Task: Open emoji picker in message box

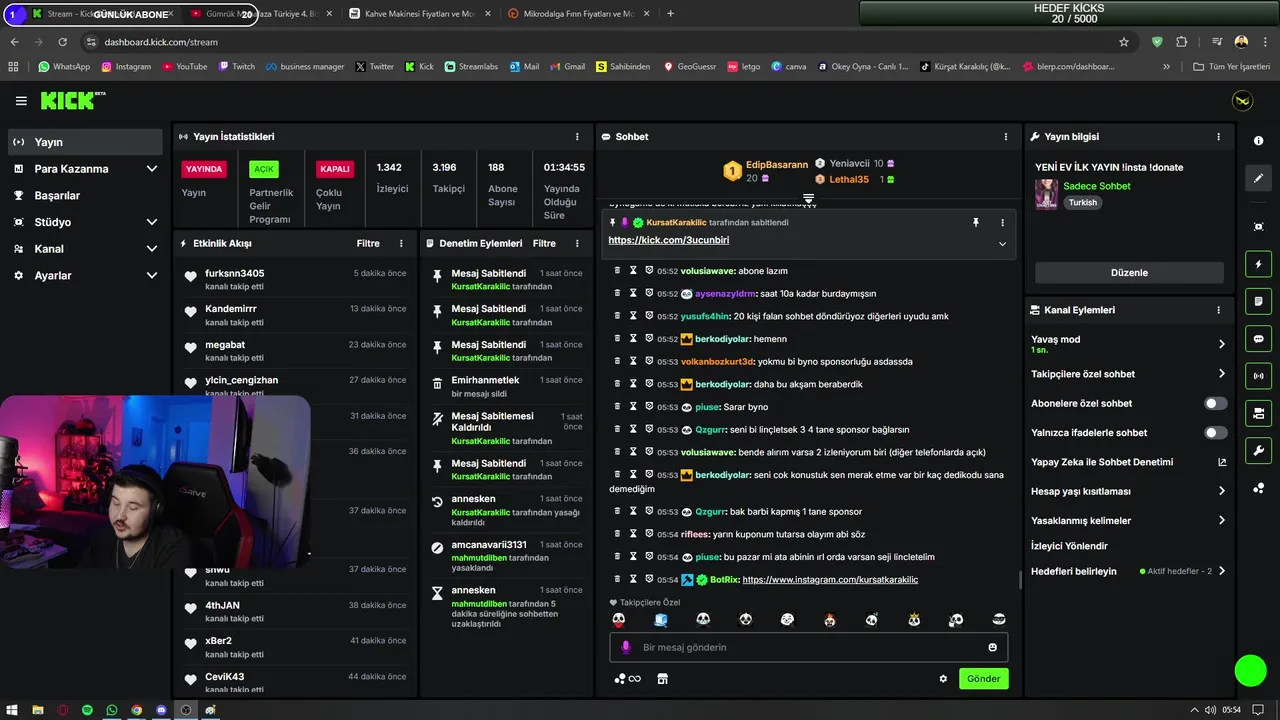Action: click(x=992, y=647)
